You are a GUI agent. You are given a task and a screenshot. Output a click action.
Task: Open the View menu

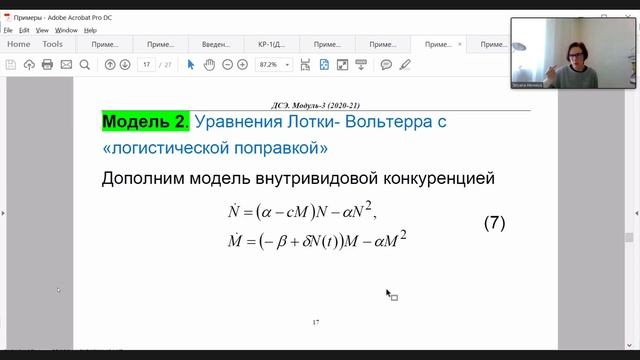[42, 30]
